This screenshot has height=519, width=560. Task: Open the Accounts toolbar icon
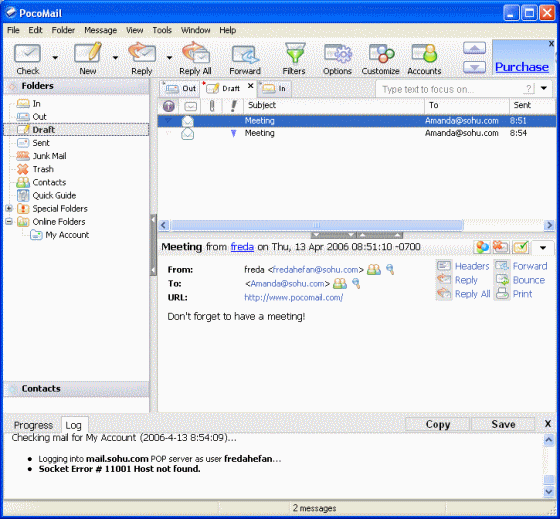pyautogui.click(x=424, y=54)
